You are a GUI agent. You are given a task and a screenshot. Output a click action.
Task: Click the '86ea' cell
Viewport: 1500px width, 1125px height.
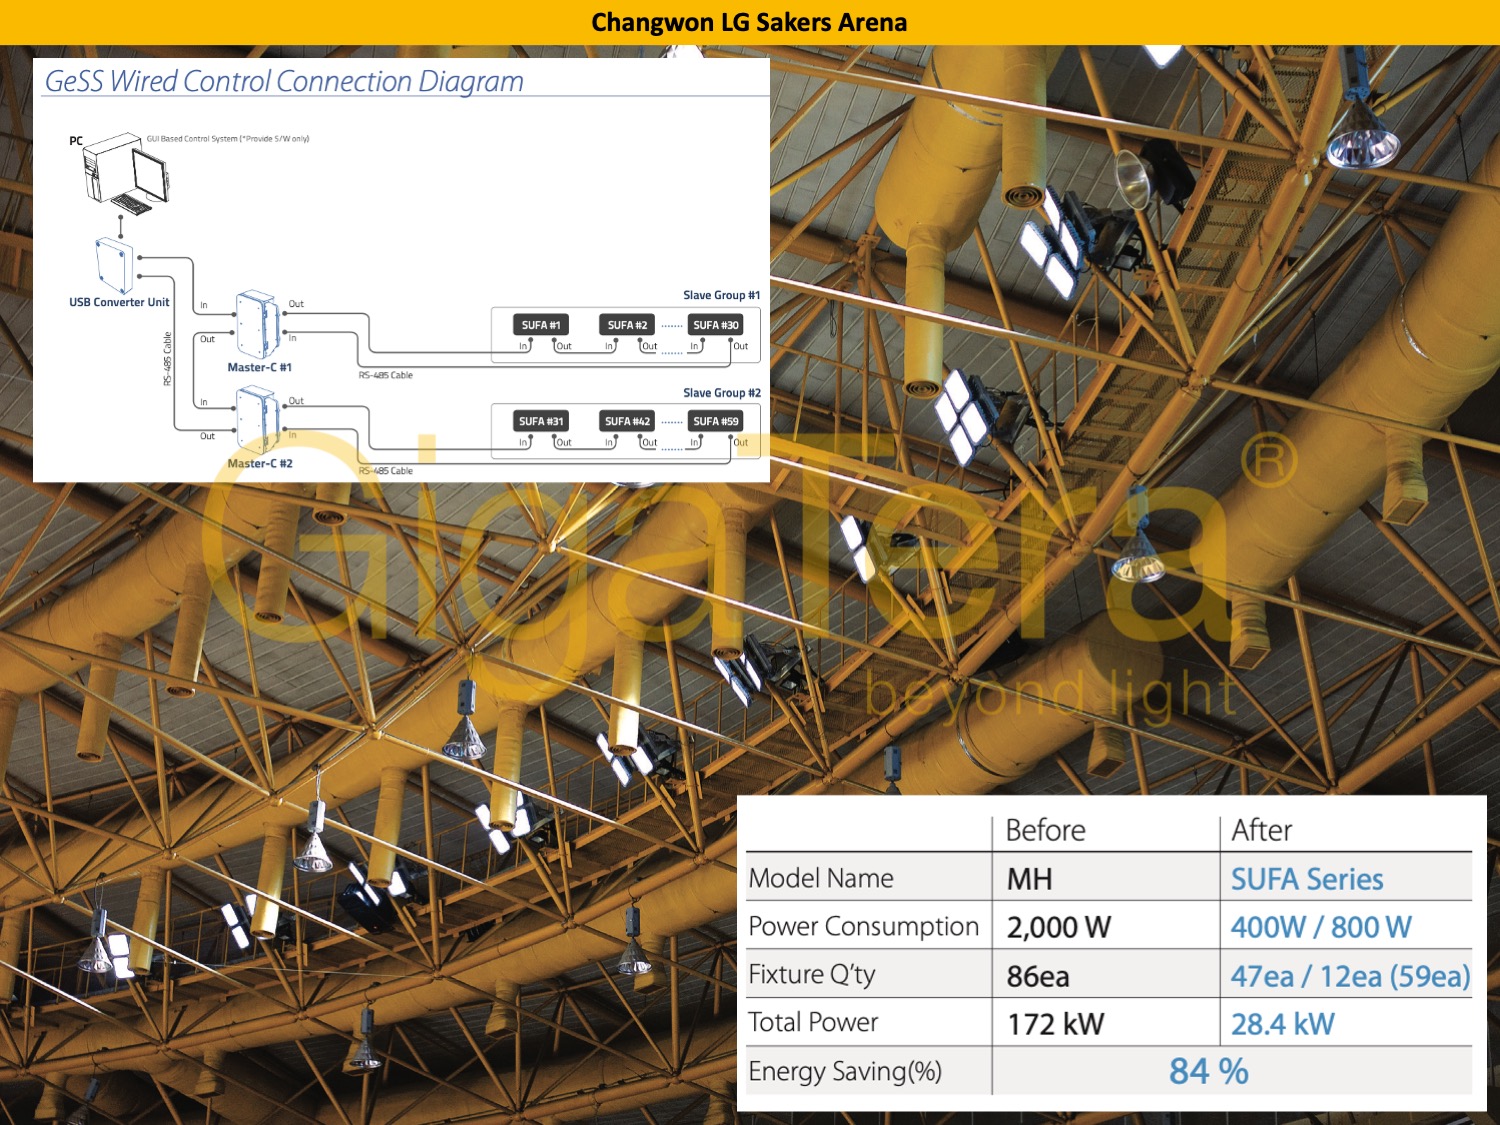1038,976
